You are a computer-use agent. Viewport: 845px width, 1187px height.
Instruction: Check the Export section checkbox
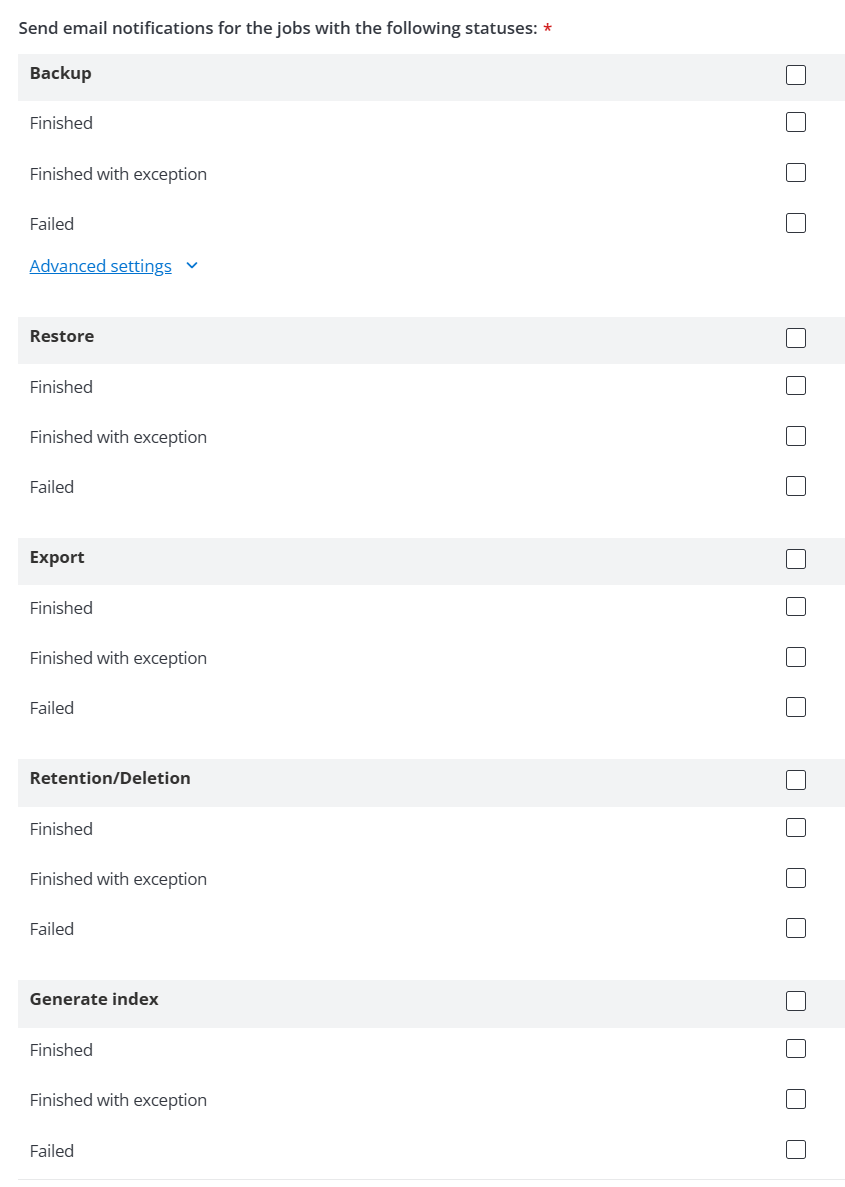coord(795,559)
